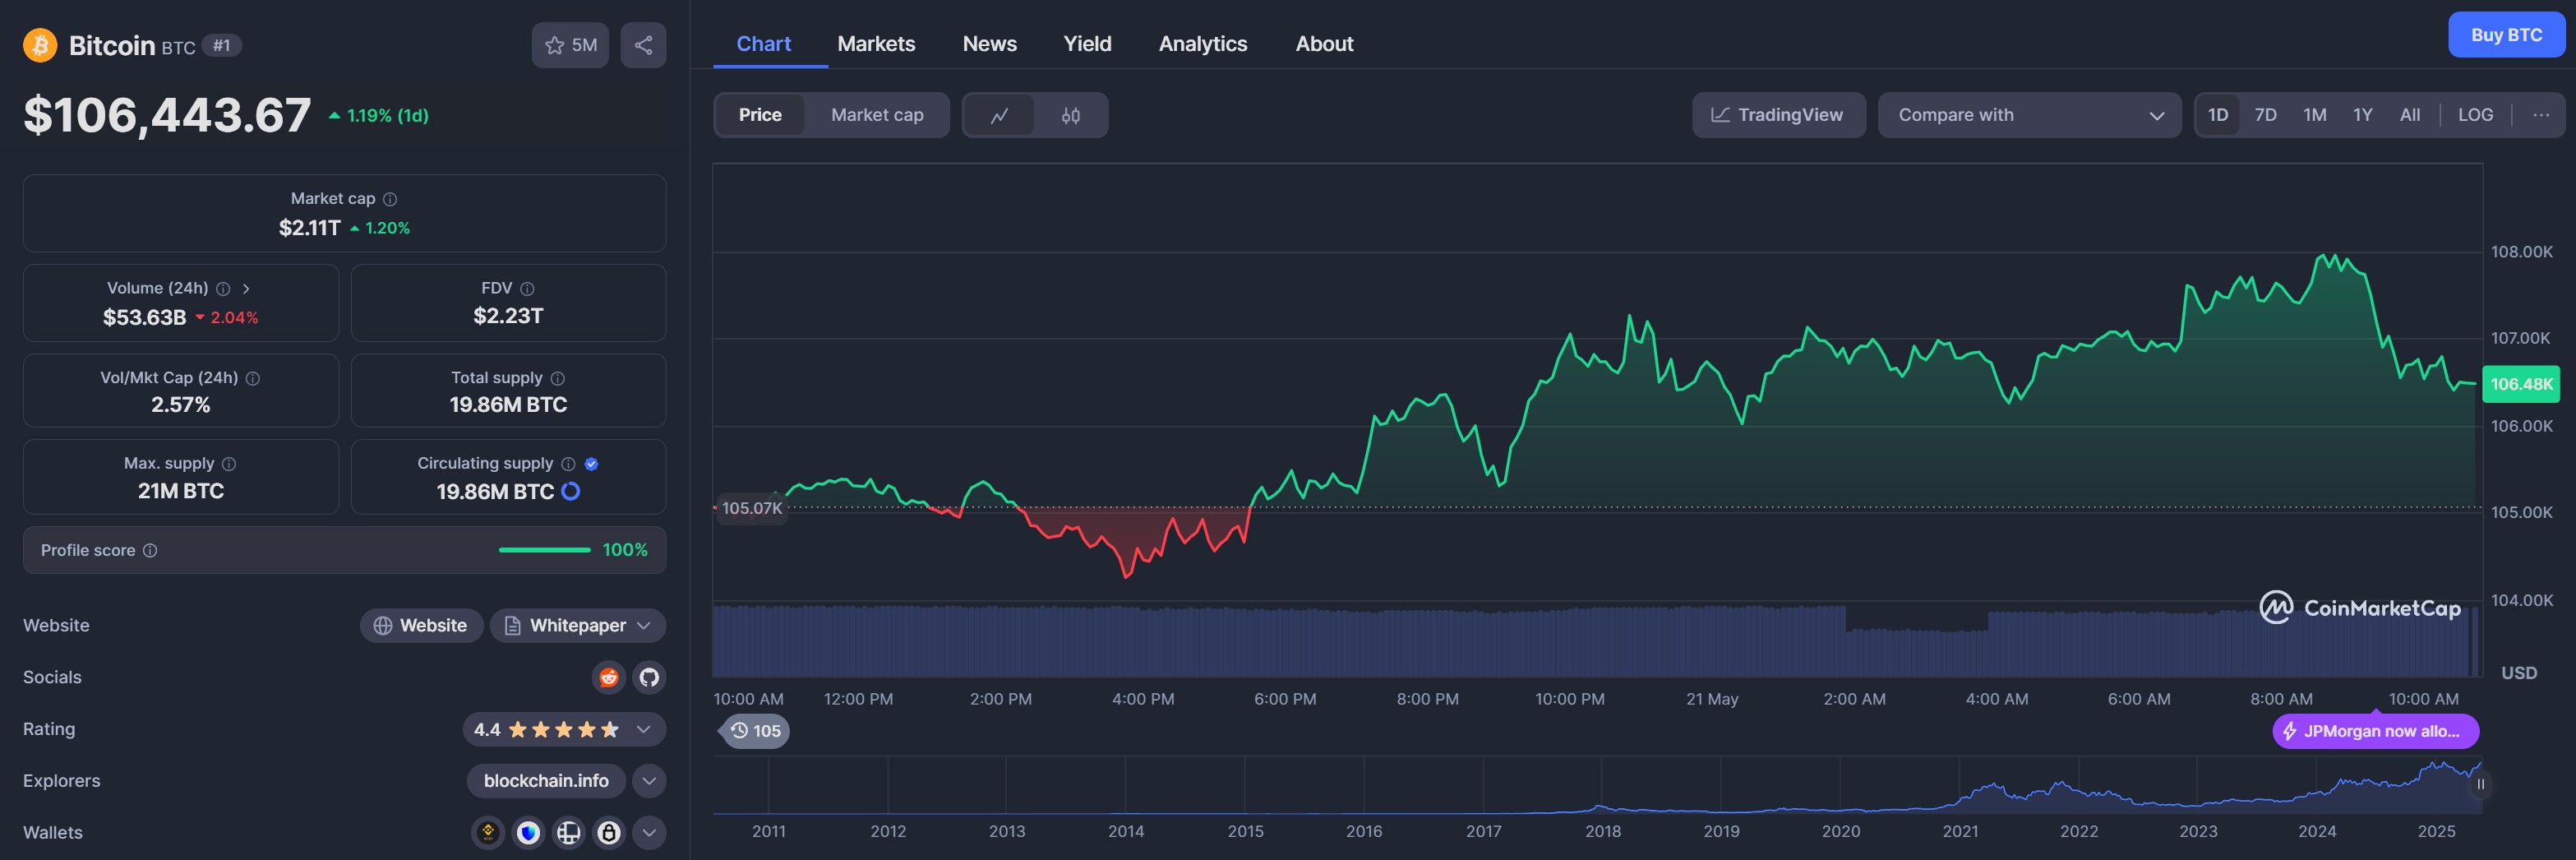Click 2021 on the mini history chart
Image resolution: width=2576 pixels, height=860 pixels.
(x=1960, y=831)
